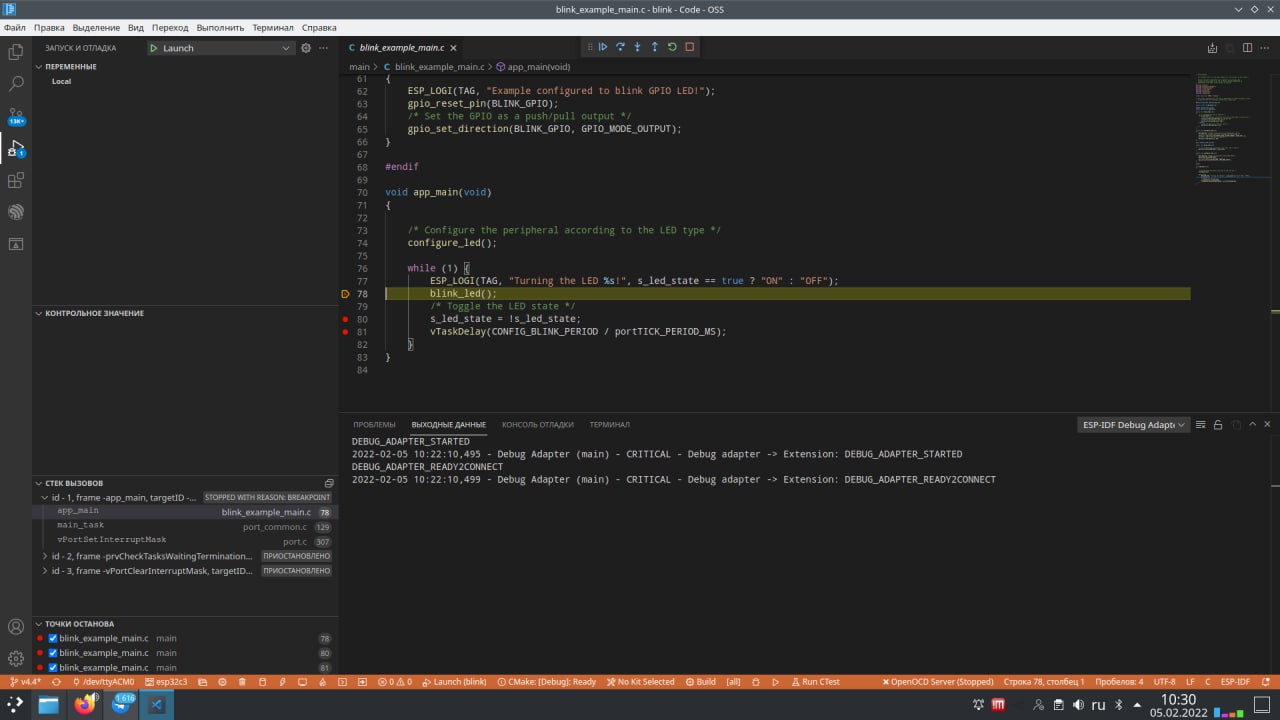This screenshot has height=720, width=1280.
Task: Toggle the breakpoint checkbox for line 81
Action: click(53, 667)
